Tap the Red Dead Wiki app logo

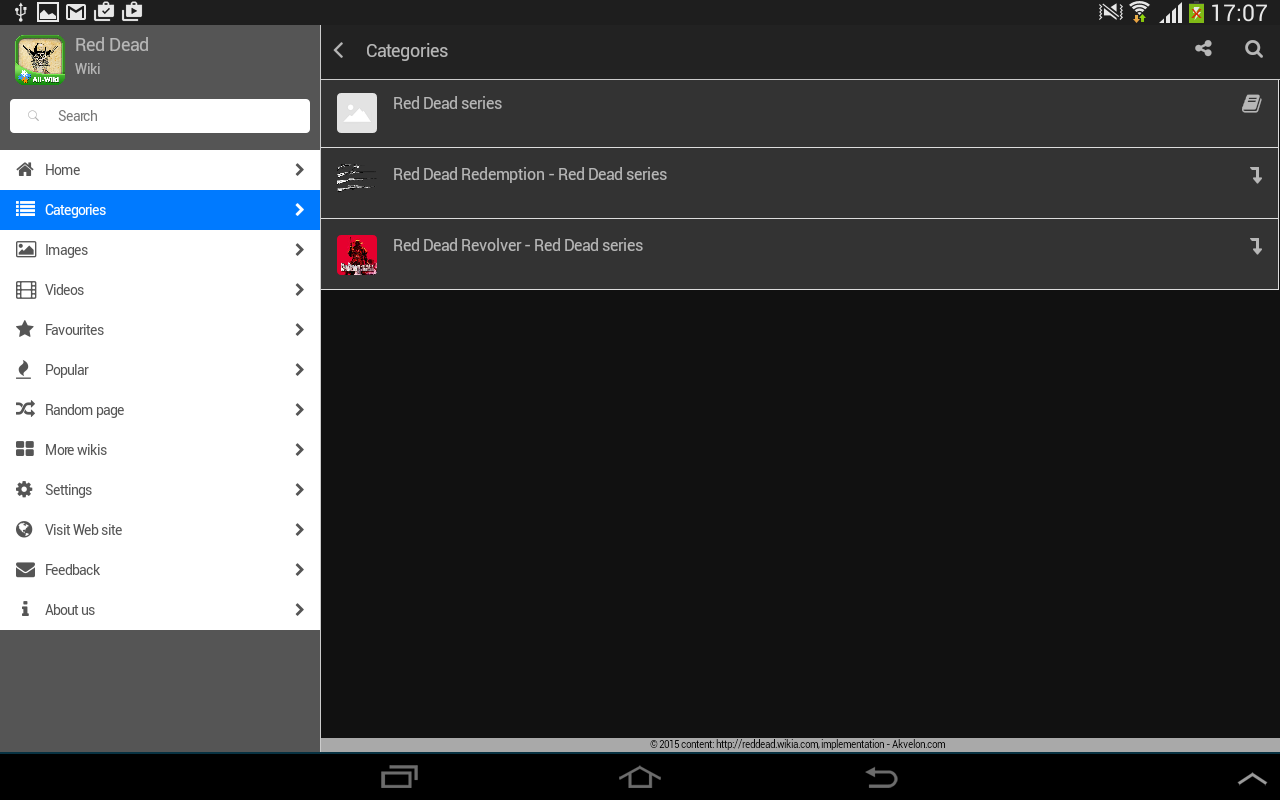(x=40, y=60)
